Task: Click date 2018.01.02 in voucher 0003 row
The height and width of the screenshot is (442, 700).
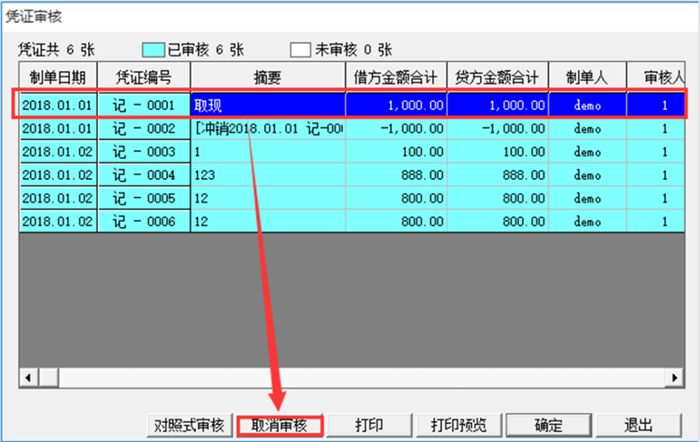Action: pyautogui.click(x=58, y=152)
